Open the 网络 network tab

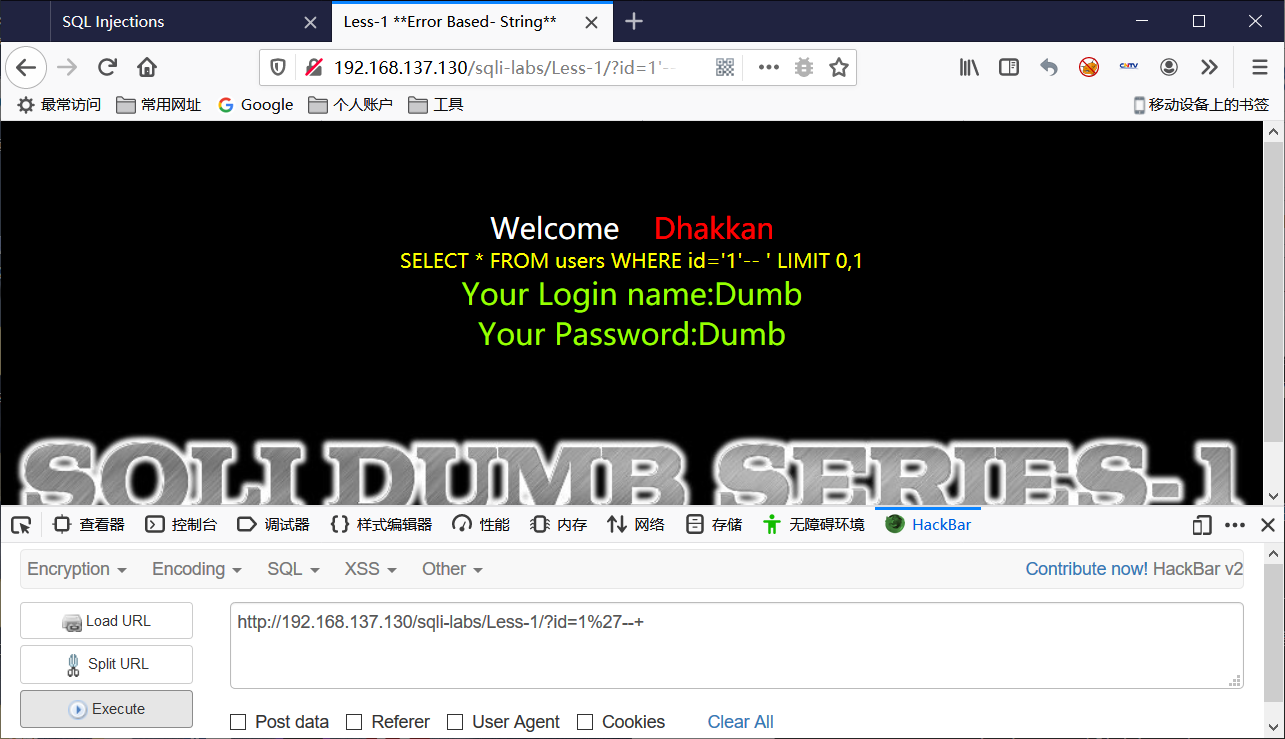click(x=636, y=524)
